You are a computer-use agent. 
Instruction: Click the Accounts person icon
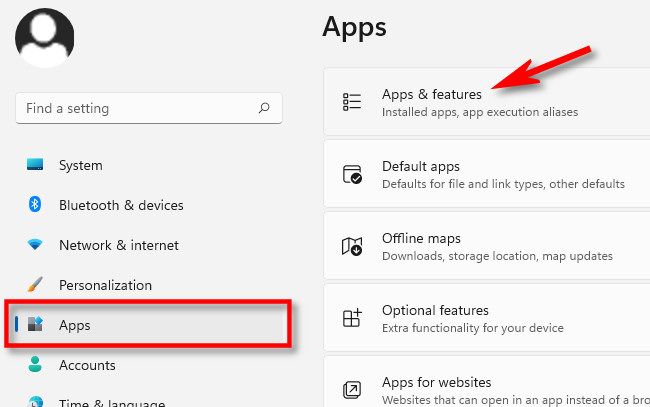point(35,364)
